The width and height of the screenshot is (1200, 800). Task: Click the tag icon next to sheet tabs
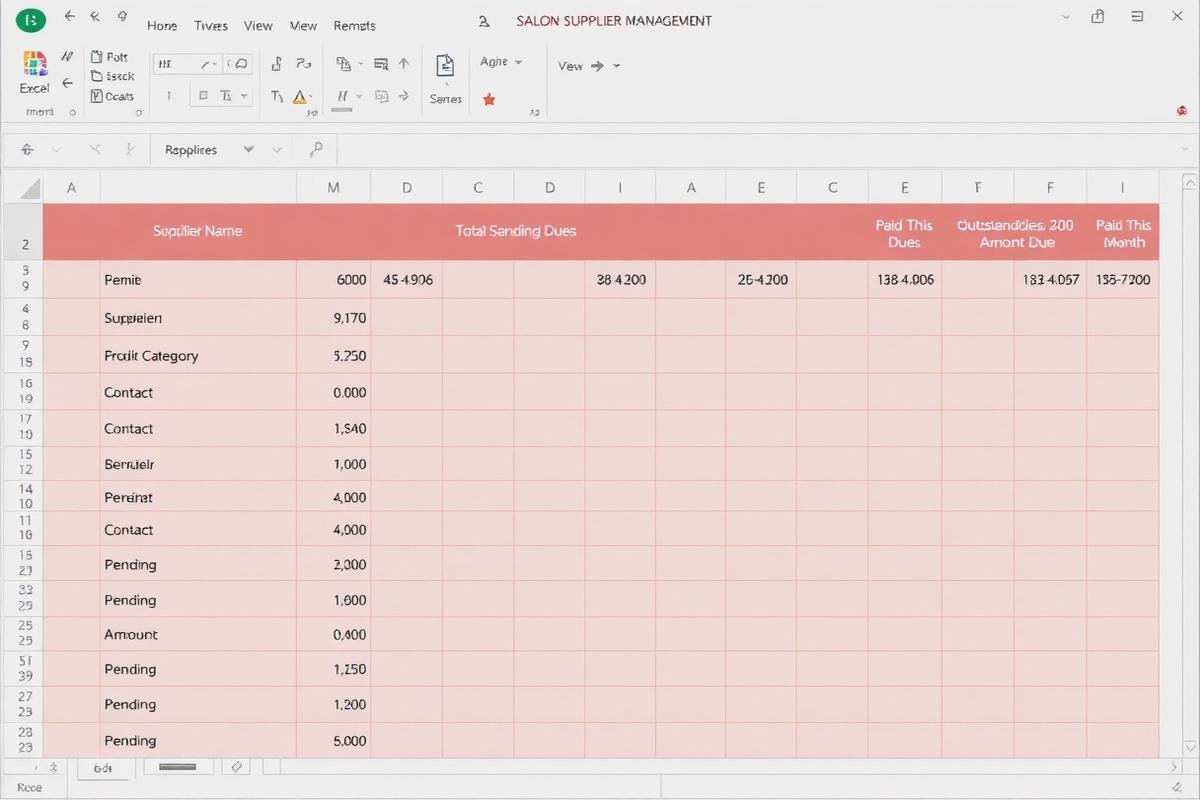[x=237, y=767]
